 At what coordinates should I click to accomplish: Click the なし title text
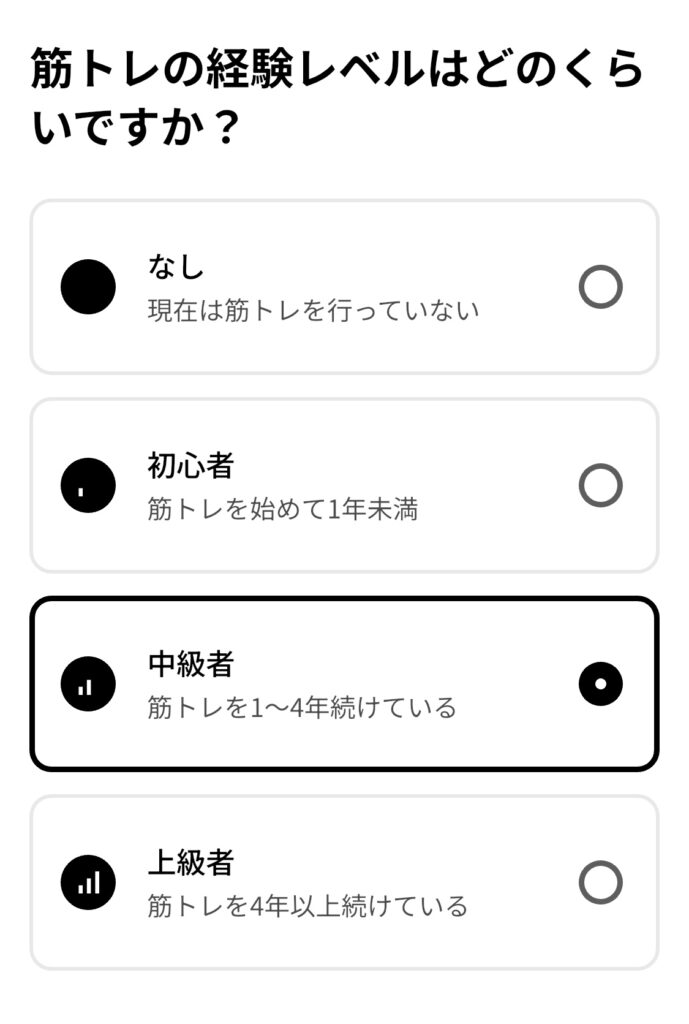176,267
